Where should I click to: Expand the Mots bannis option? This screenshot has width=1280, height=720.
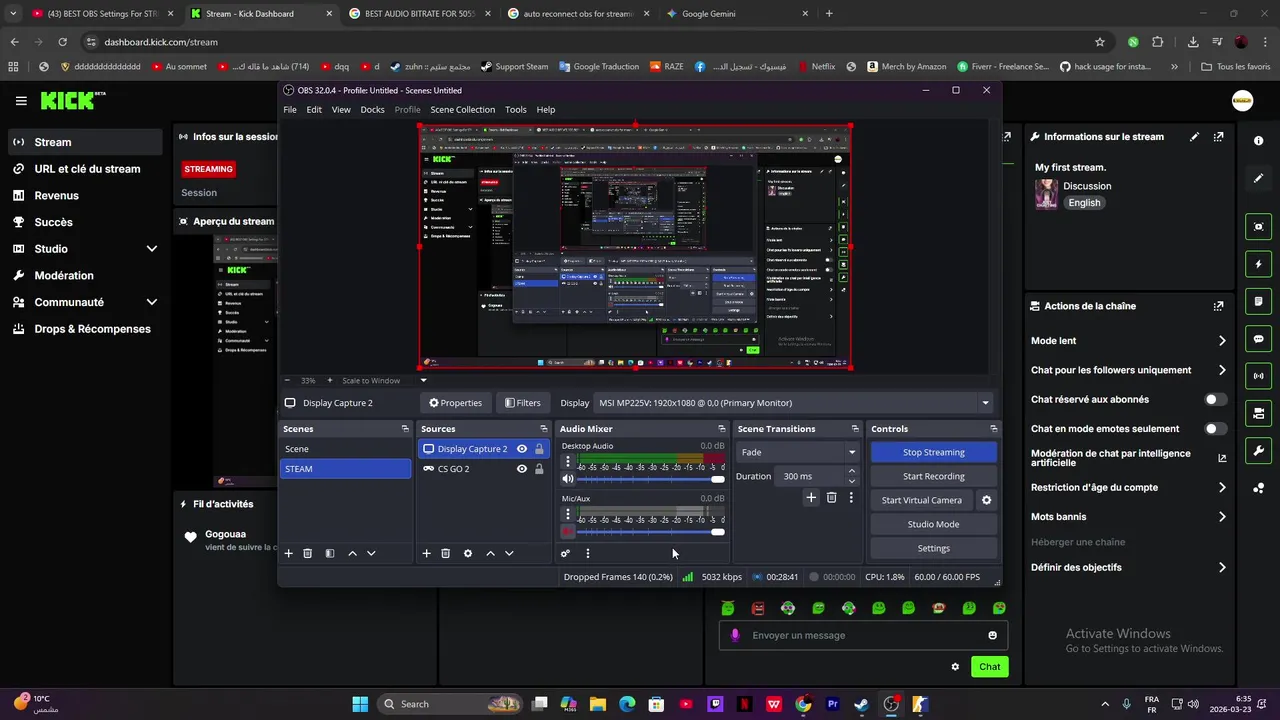pyautogui.click(x=1221, y=517)
